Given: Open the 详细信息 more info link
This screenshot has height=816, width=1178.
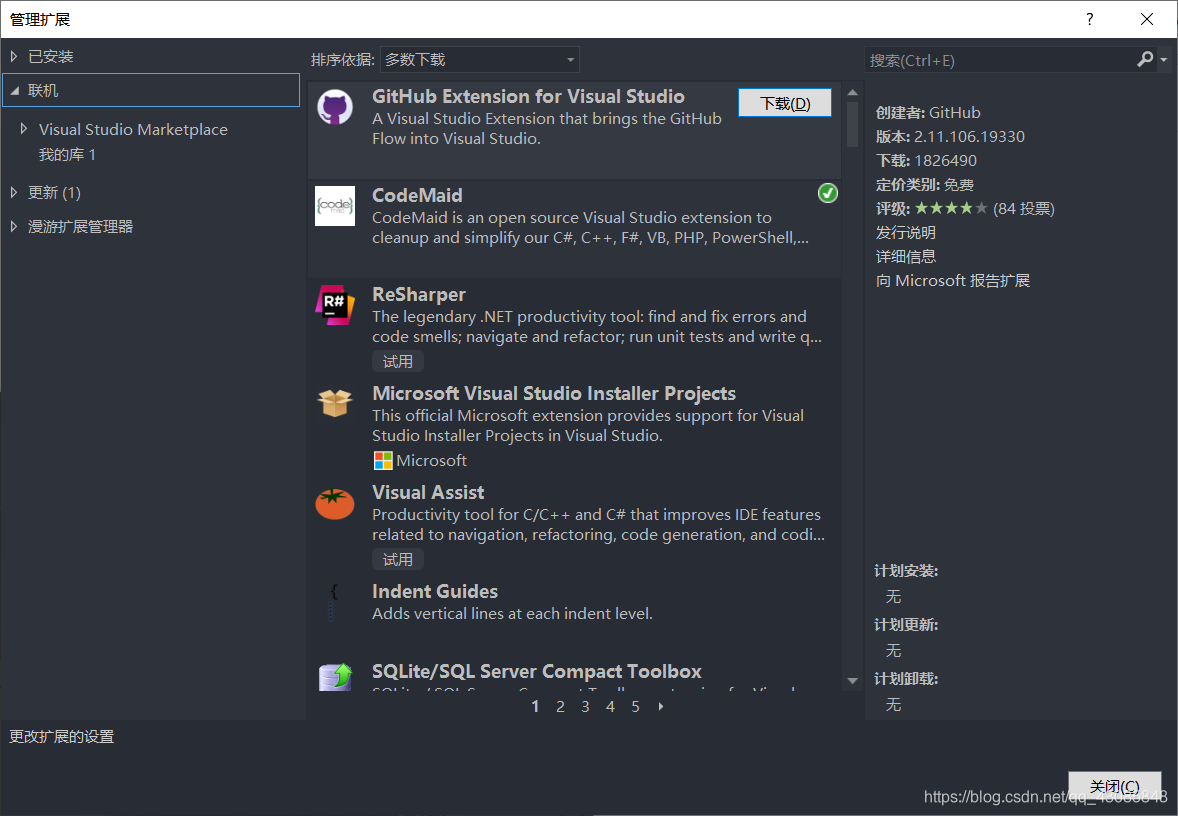Looking at the screenshot, I should (905, 256).
